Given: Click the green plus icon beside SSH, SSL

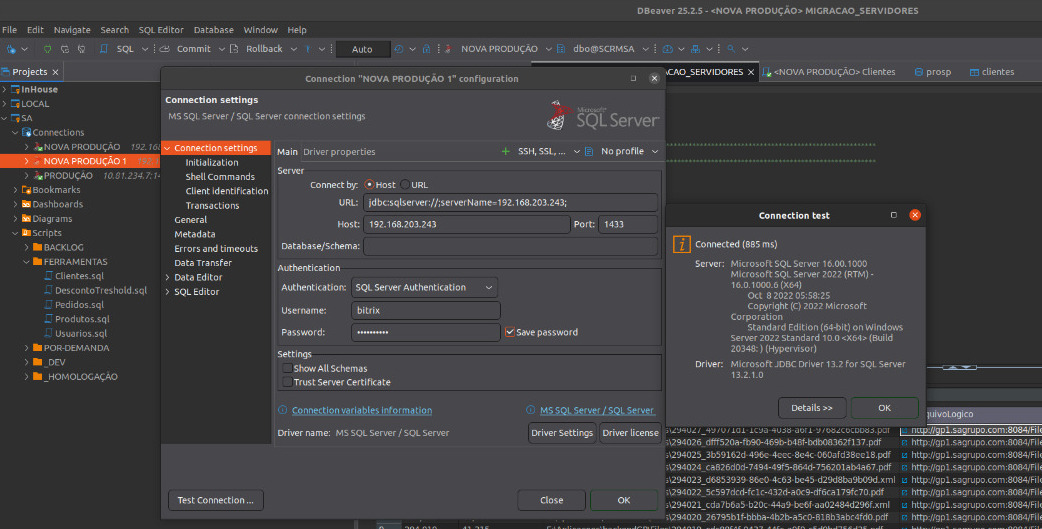Looking at the screenshot, I should pos(505,152).
